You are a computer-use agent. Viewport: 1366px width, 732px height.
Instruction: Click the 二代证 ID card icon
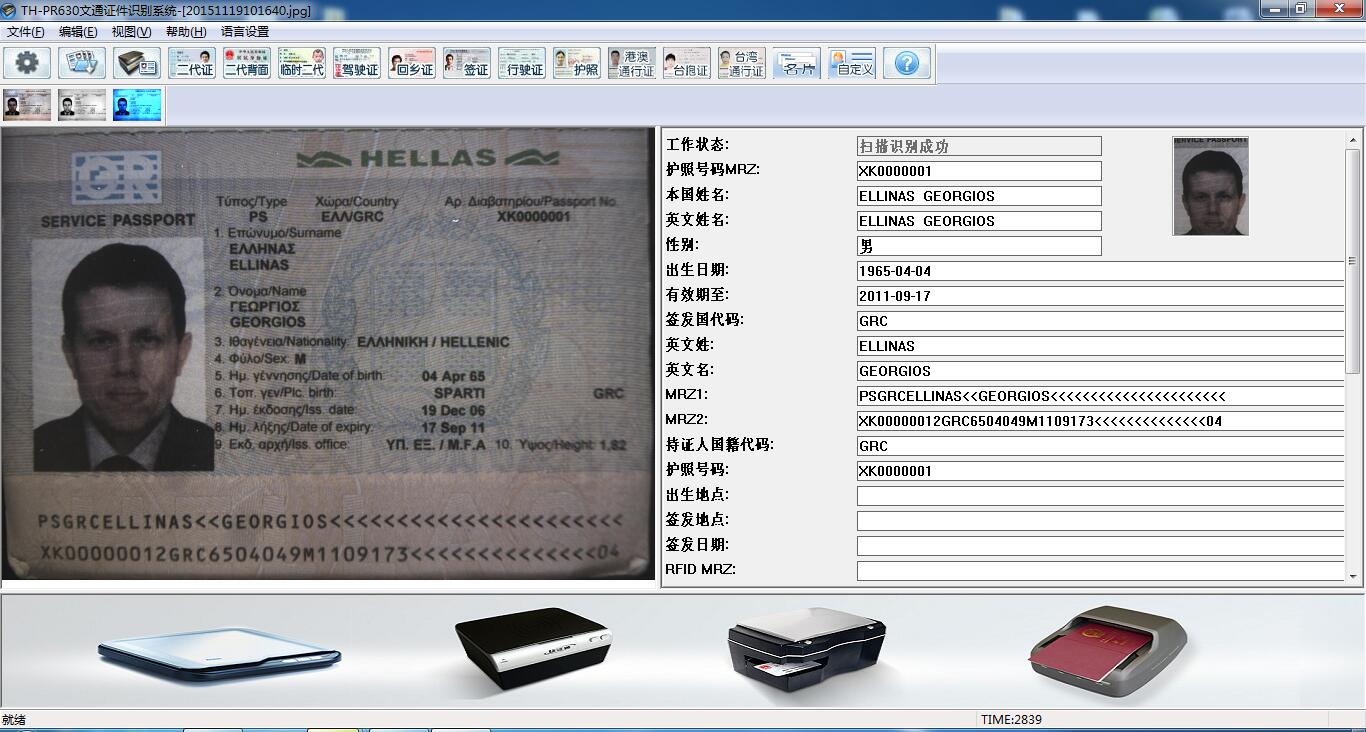point(192,63)
